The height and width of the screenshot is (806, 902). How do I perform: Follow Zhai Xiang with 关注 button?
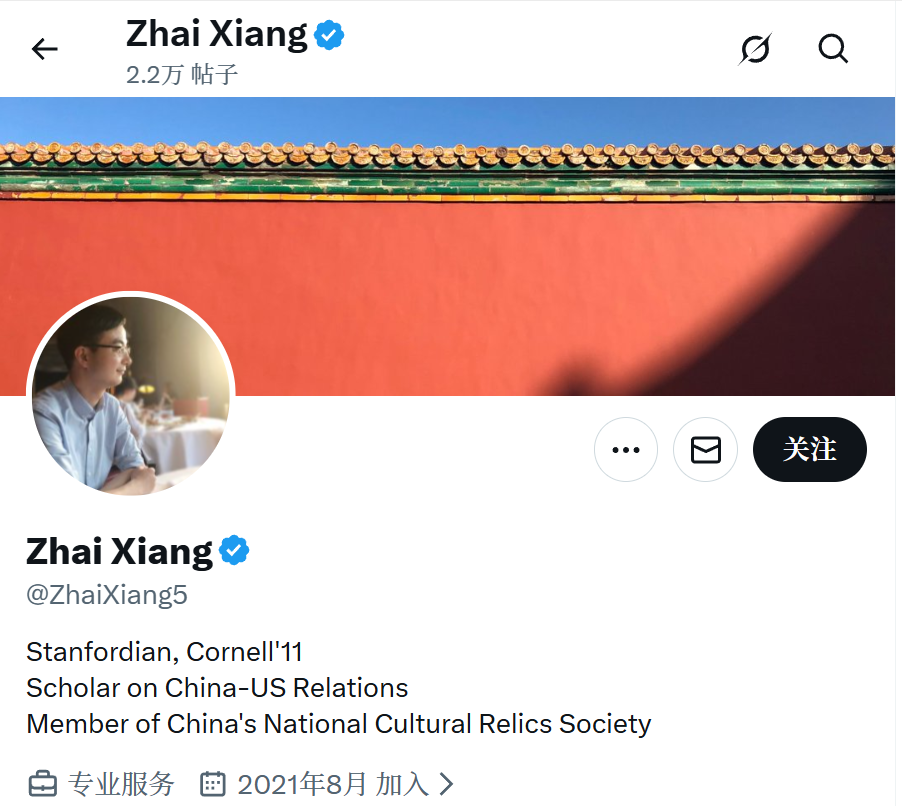point(809,449)
